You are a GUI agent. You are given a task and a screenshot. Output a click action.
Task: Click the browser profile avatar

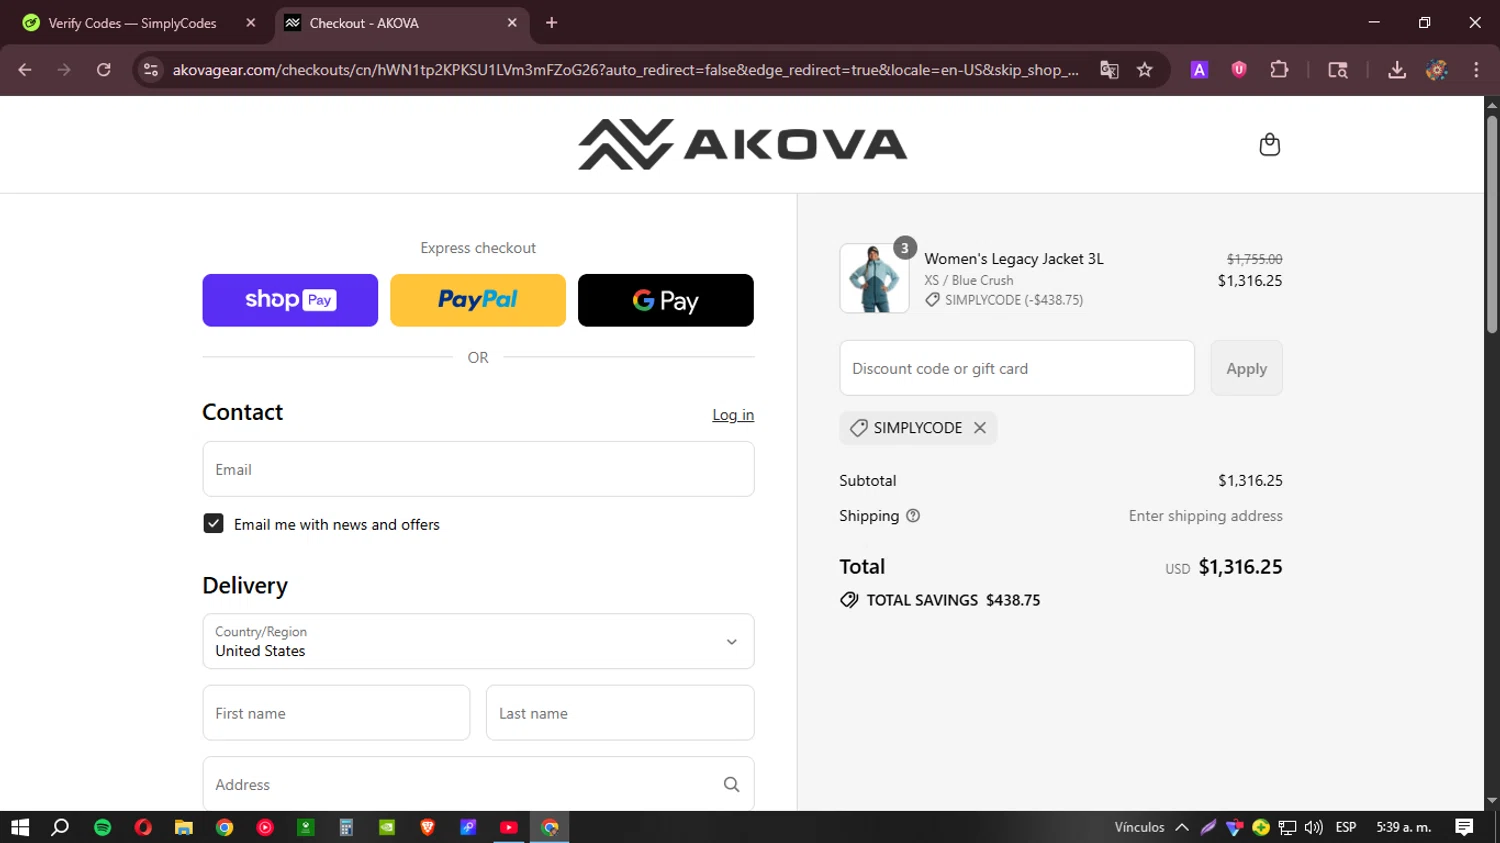click(x=1437, y=70)
